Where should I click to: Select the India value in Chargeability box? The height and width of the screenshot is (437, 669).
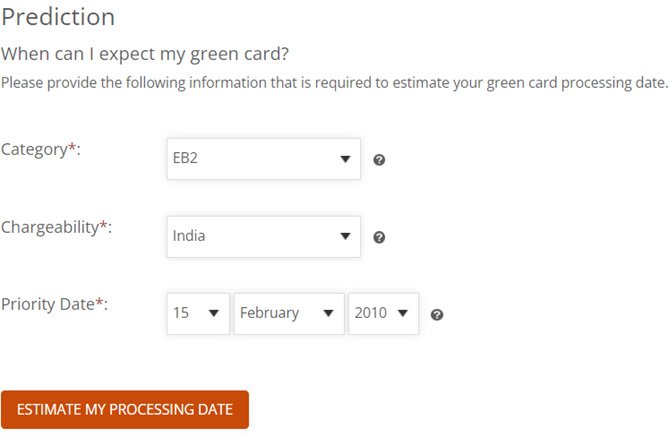[x=189, y=237]
